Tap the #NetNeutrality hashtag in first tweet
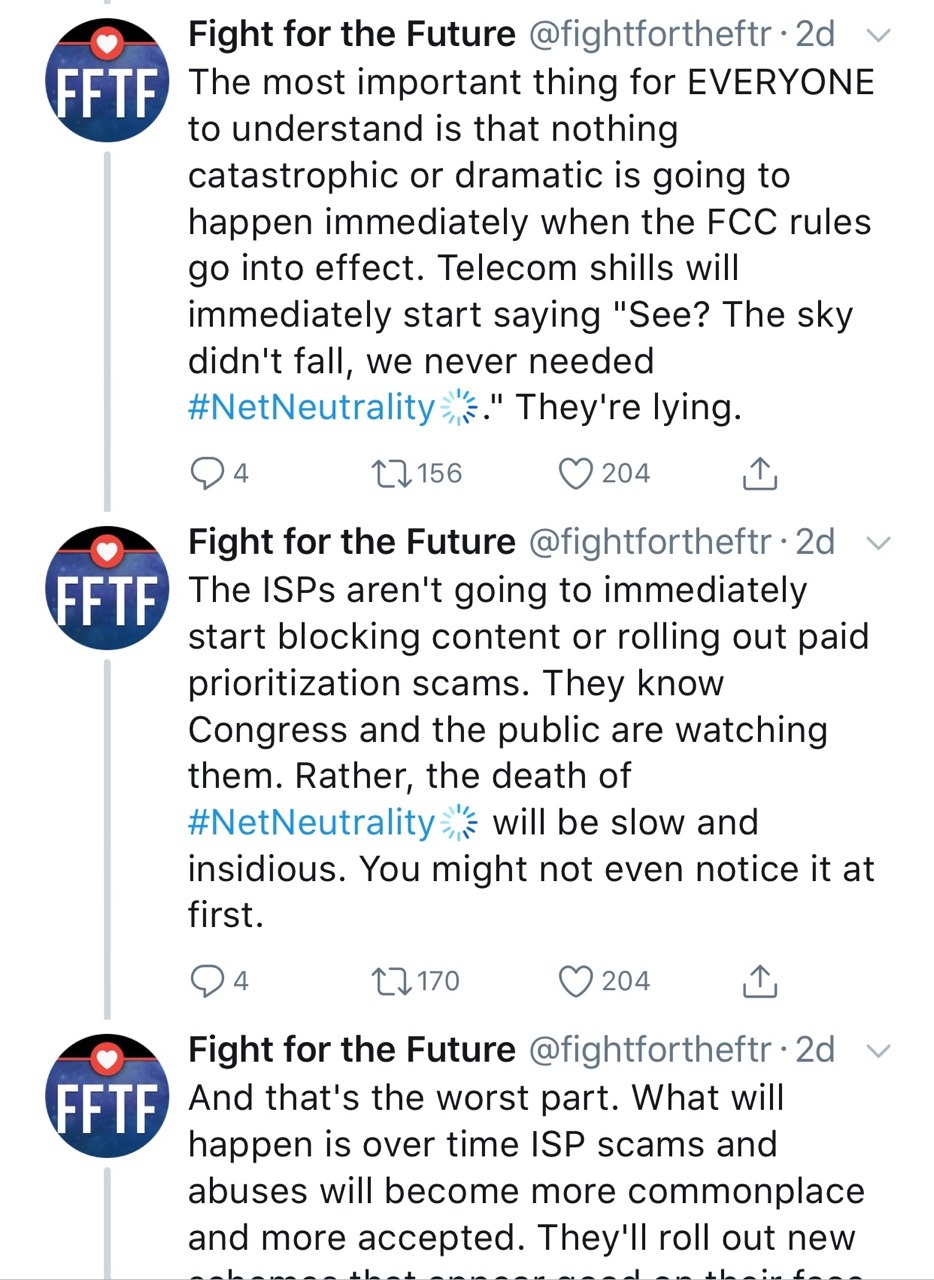The width and height of the screenshot is (934, 1280). (312, 408)
